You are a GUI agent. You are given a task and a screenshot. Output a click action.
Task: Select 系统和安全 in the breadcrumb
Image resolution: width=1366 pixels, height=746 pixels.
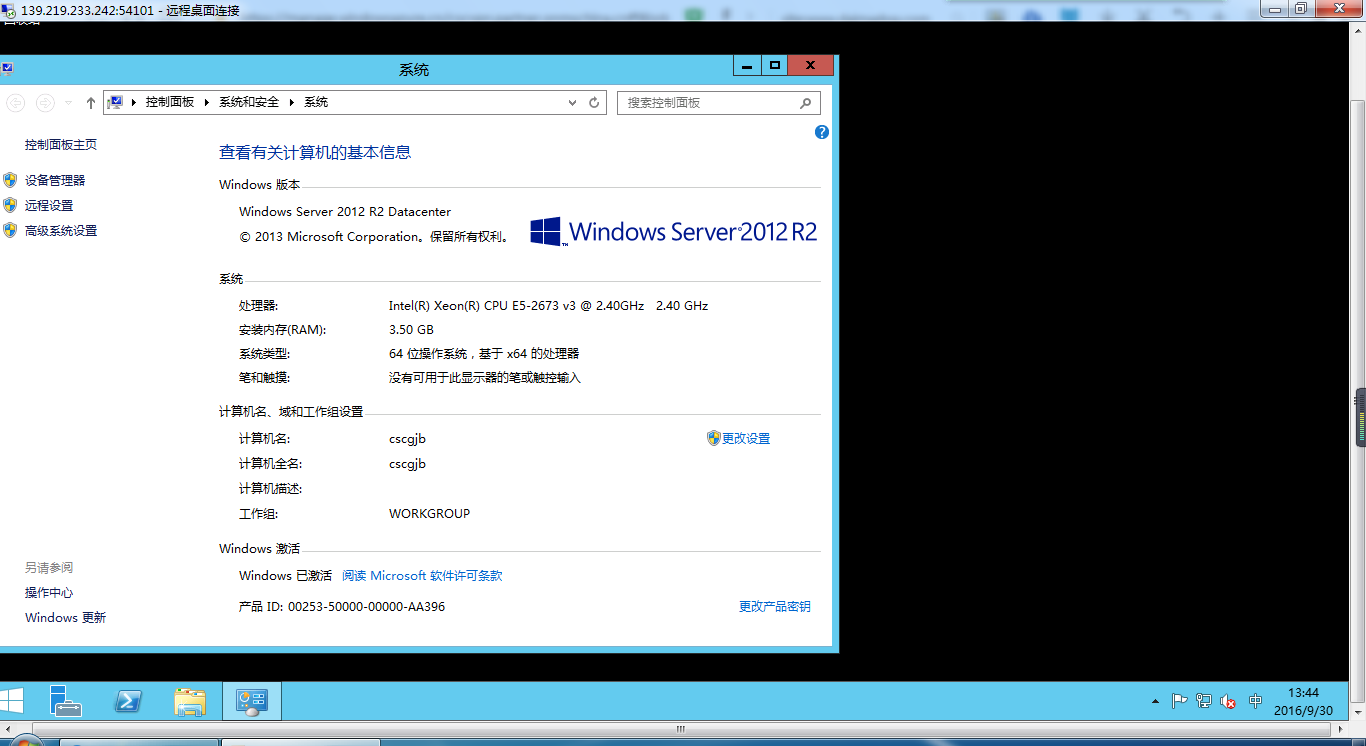[249, 102]
